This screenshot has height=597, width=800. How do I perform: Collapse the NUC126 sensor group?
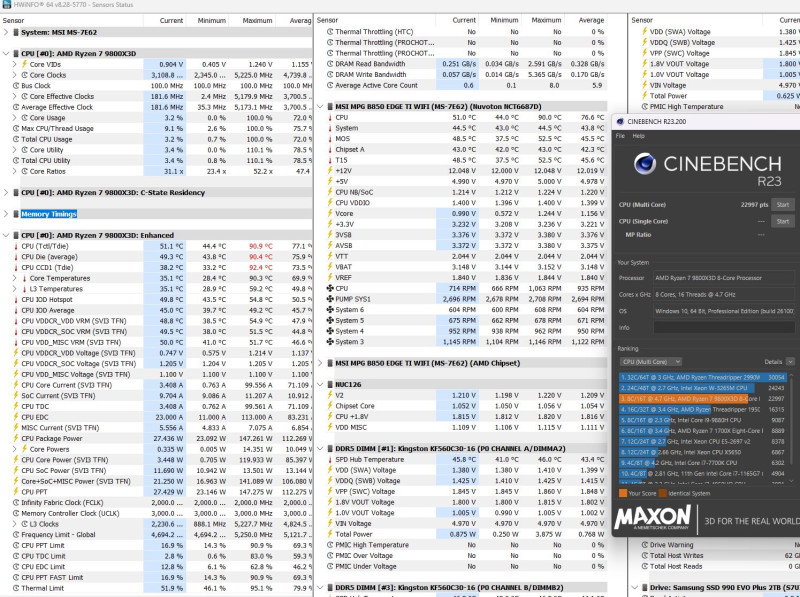point(320,384)
